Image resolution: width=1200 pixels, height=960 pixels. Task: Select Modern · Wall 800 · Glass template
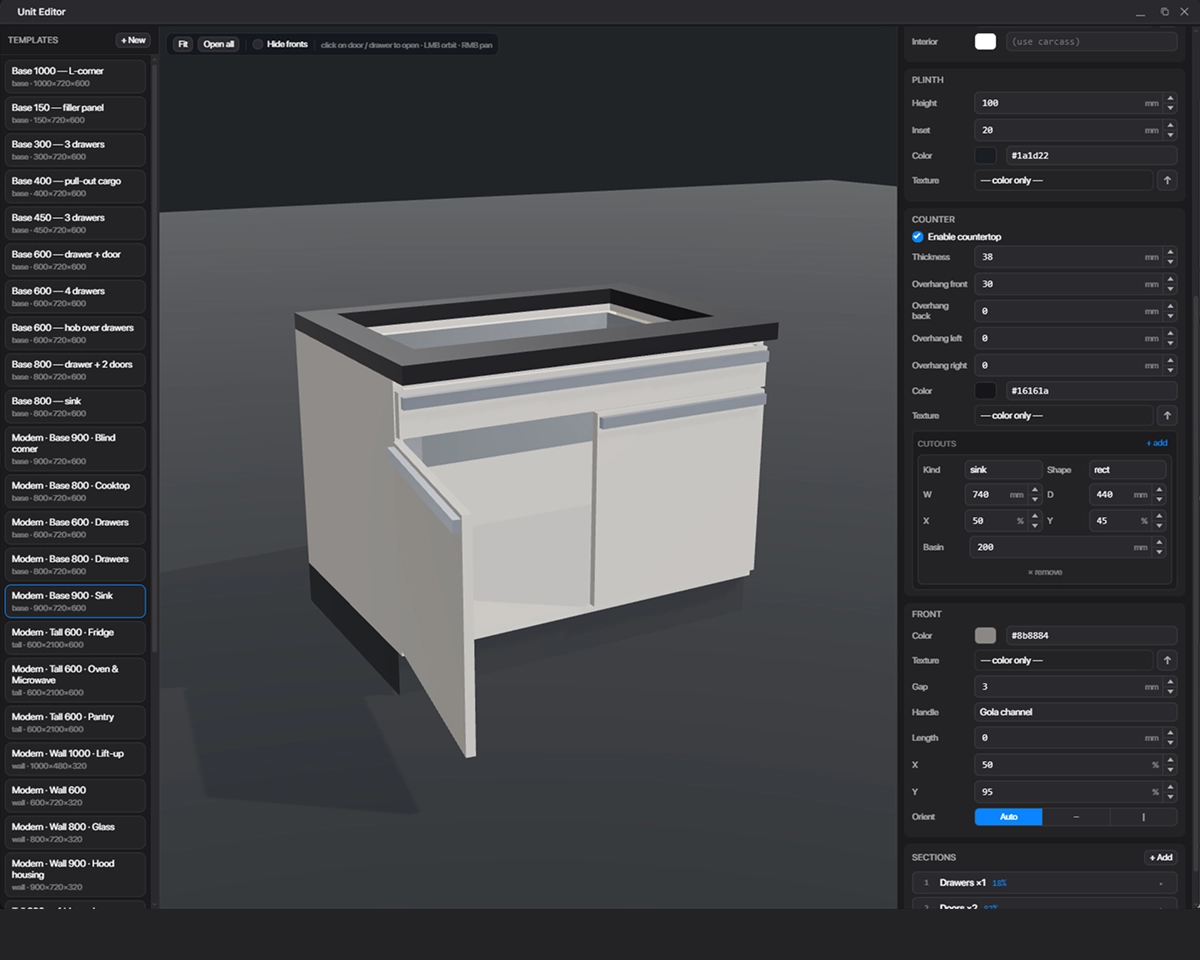[x=75, y=832]
